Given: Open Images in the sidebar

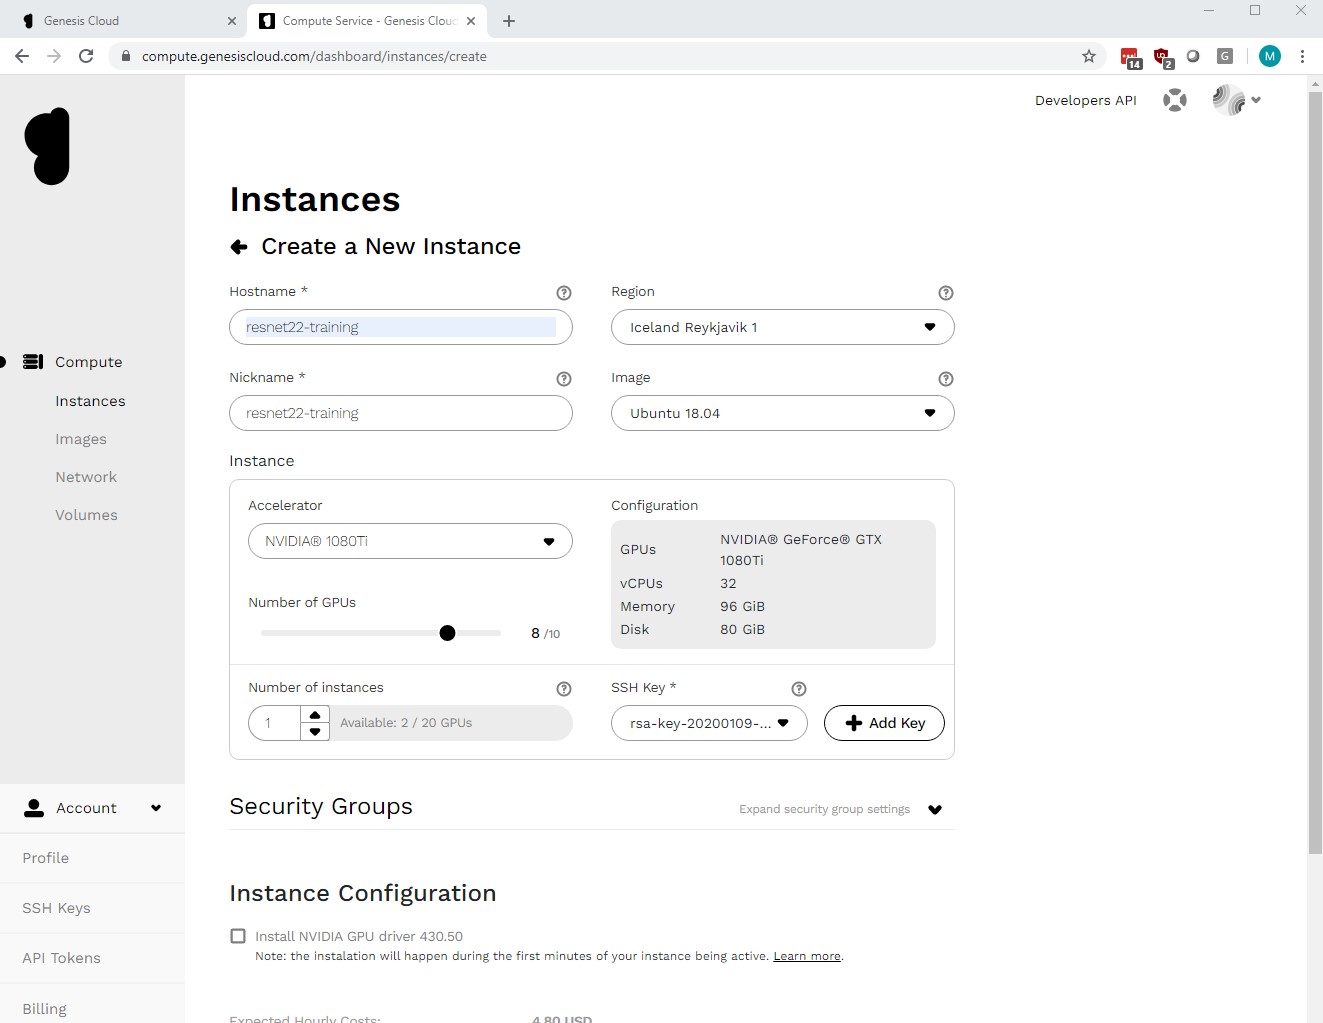Looking at the screenshot, I should pos(81,439).
